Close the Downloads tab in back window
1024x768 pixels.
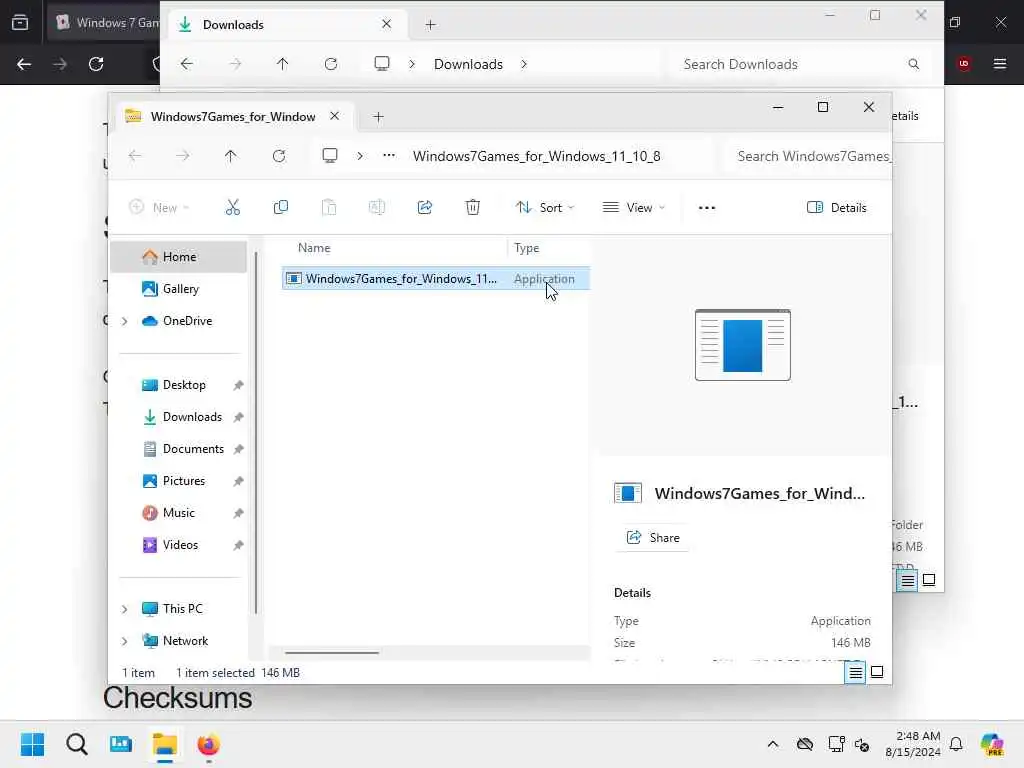pyautogui.click(x=387, y=24)
